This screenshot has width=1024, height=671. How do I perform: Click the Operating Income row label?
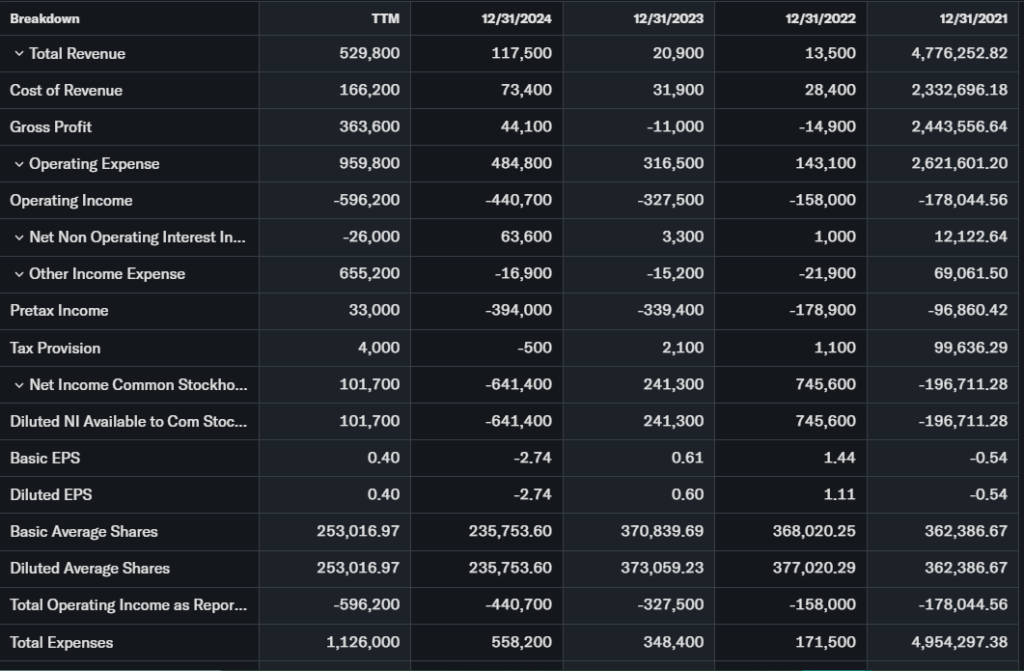(x=71, y=201)
